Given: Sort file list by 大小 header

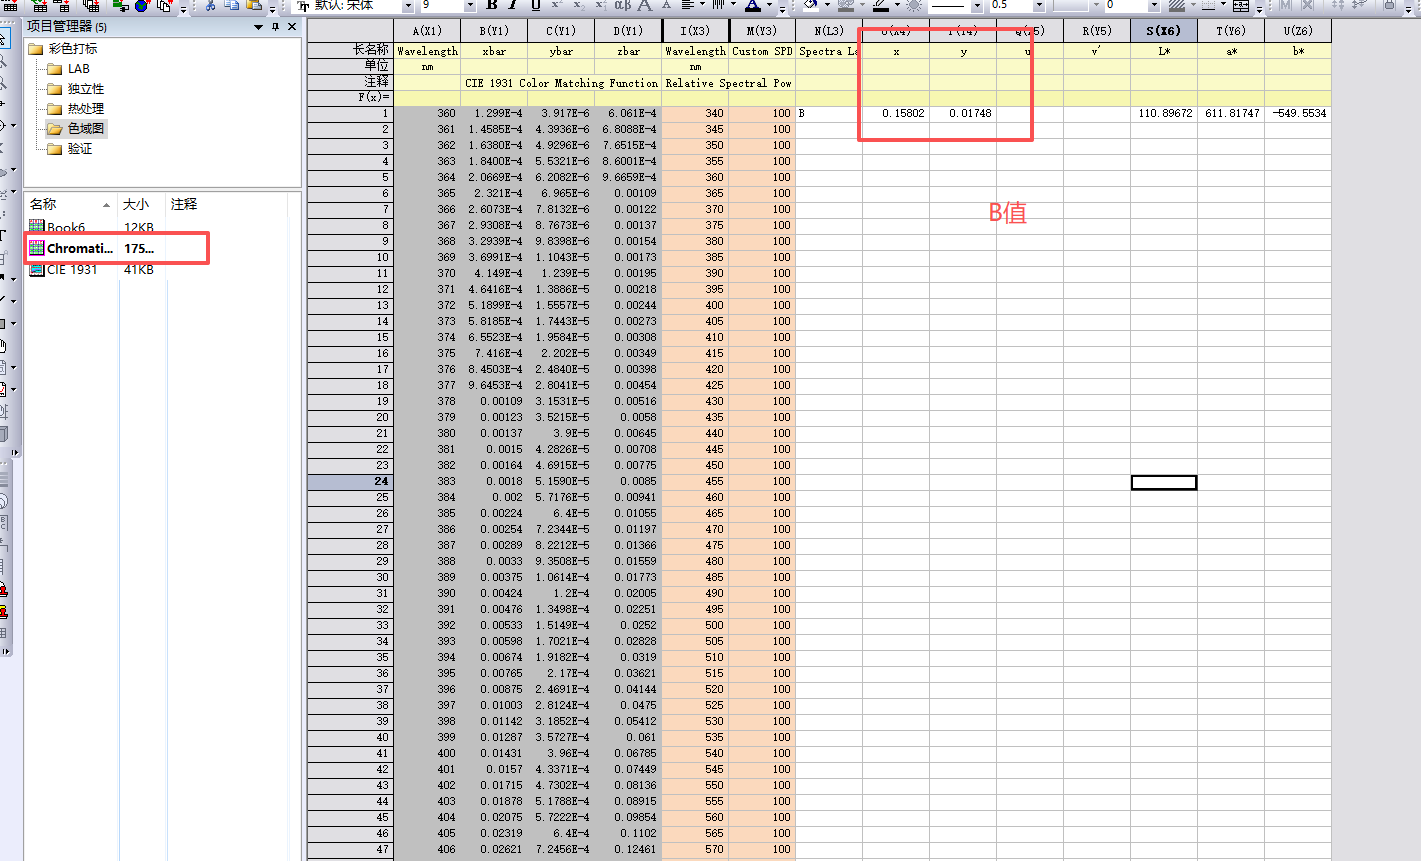Looking at the screenshot, I should (142, 204).
